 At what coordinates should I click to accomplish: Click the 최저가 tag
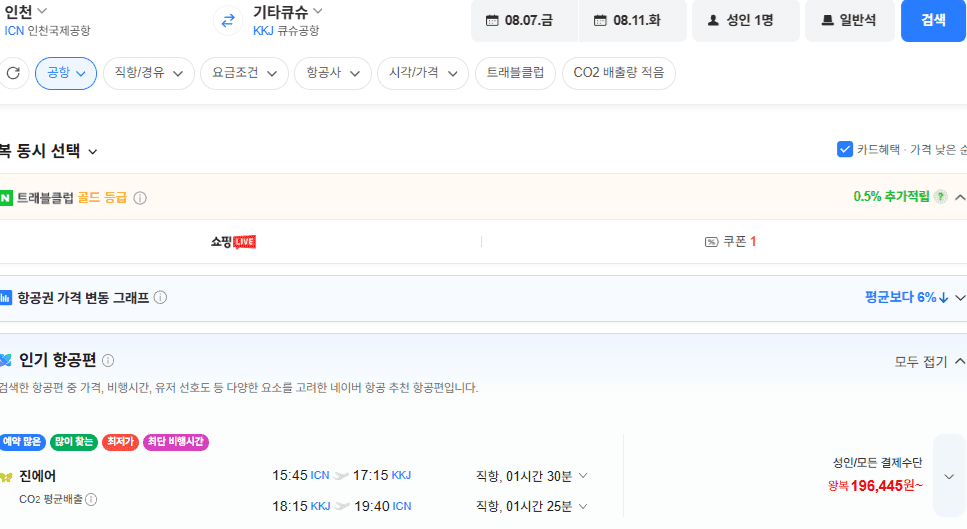point(120,441)
